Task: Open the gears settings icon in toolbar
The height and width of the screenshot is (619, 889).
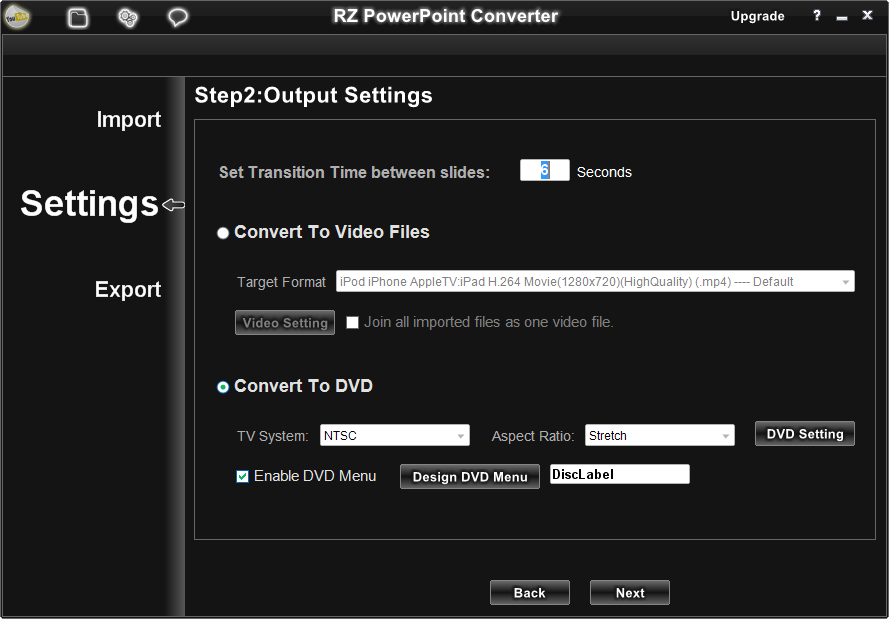Action: point(128,17)
